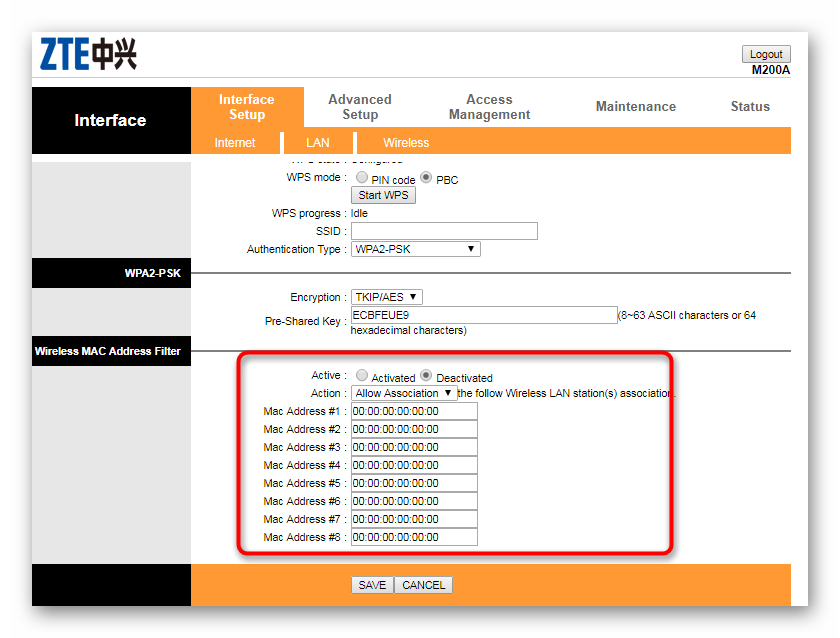Select the PIN code WPS mode

(x=362, y=177)
